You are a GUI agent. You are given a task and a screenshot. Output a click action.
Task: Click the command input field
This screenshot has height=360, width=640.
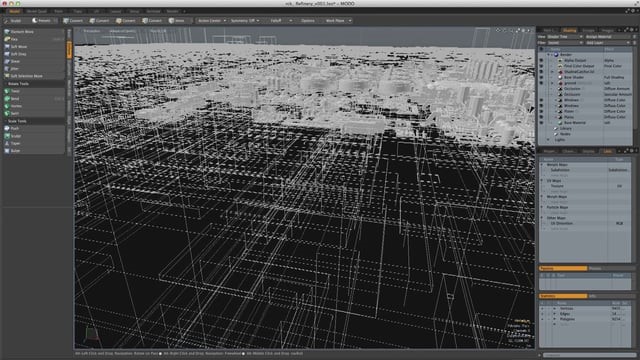(589, 355)
